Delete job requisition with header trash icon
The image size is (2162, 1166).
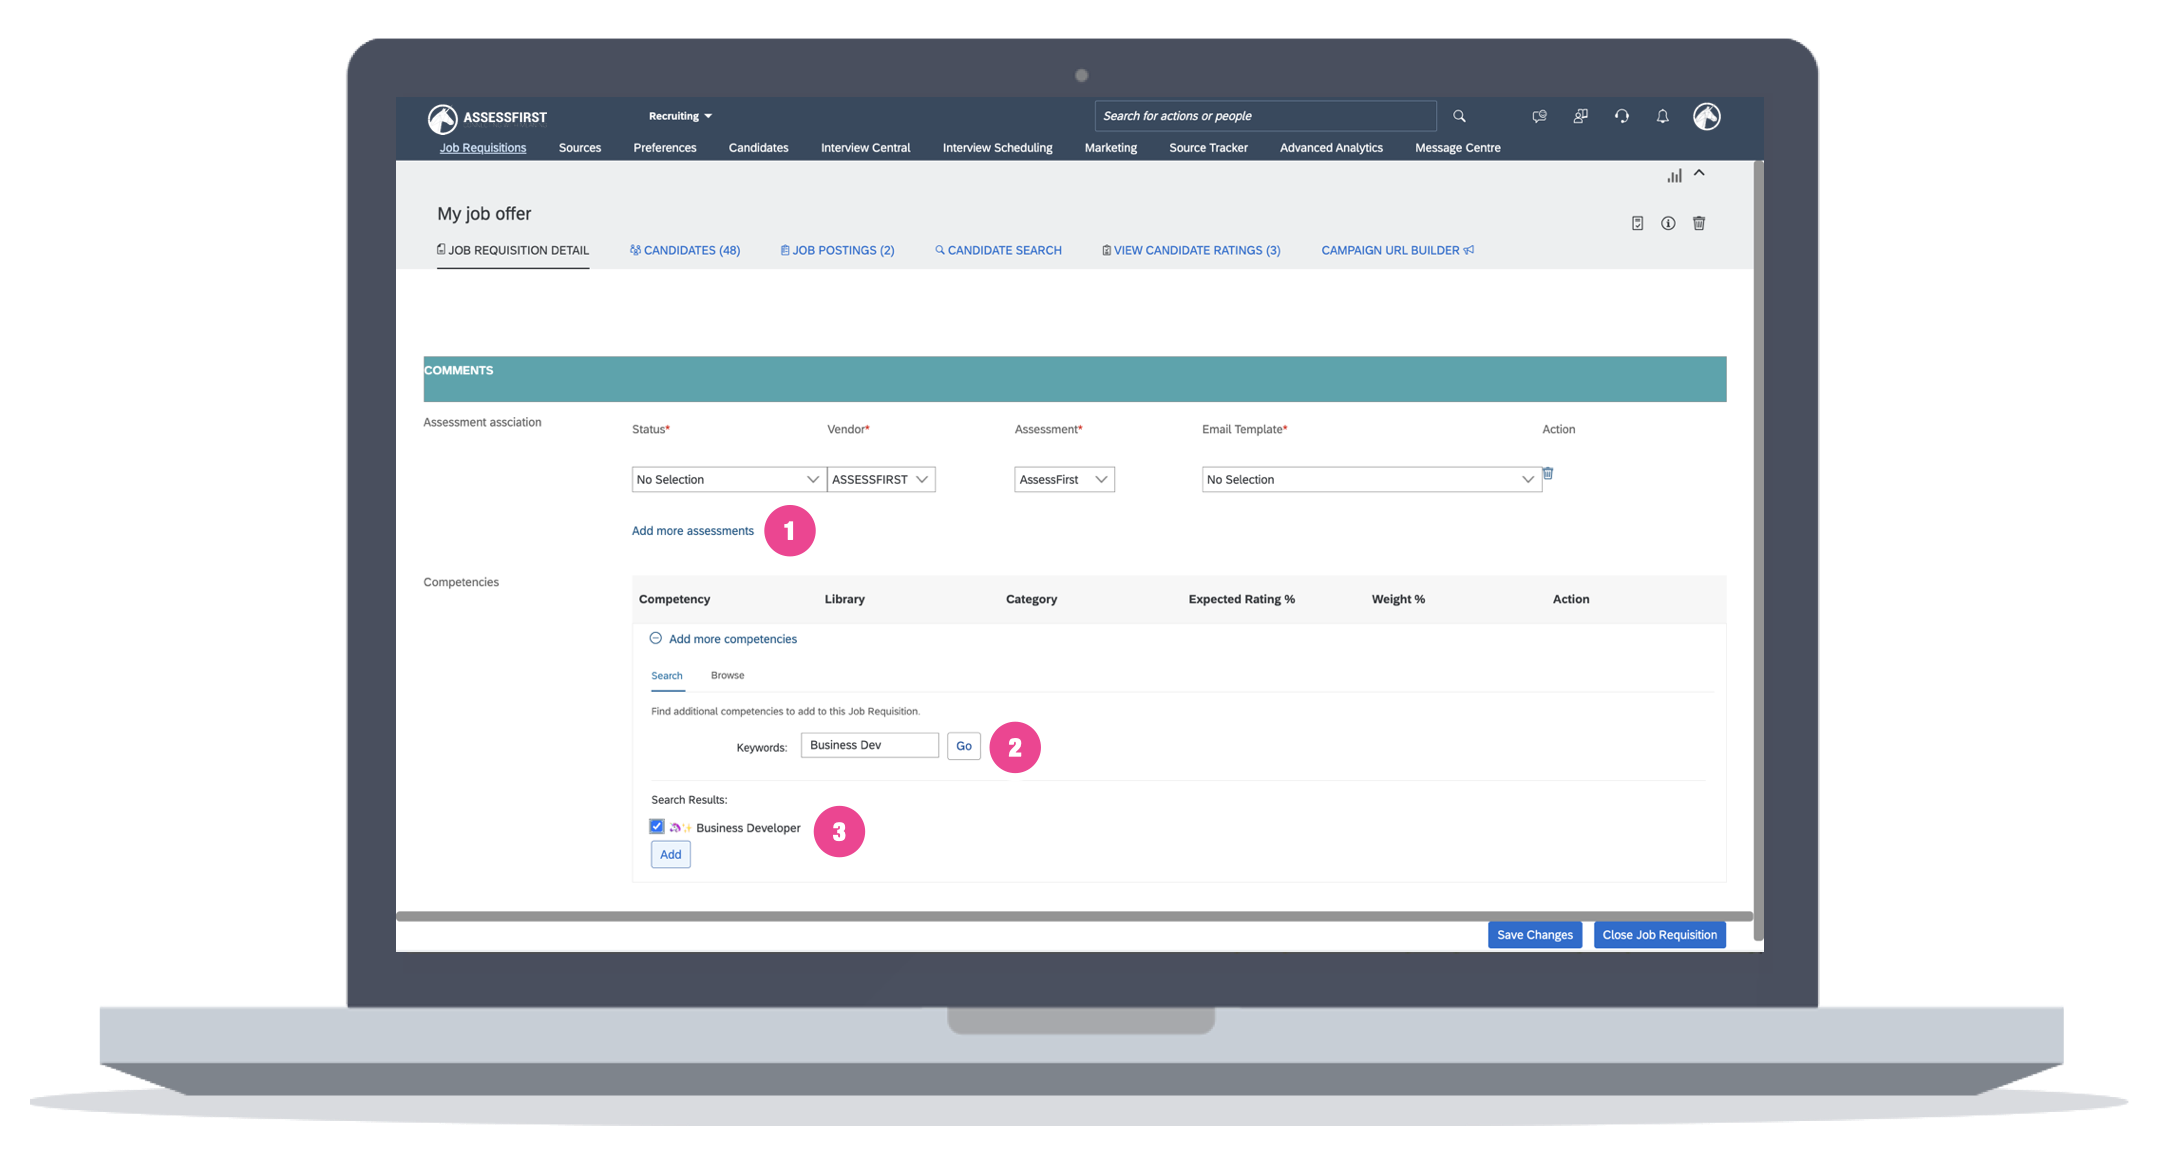1698,223
